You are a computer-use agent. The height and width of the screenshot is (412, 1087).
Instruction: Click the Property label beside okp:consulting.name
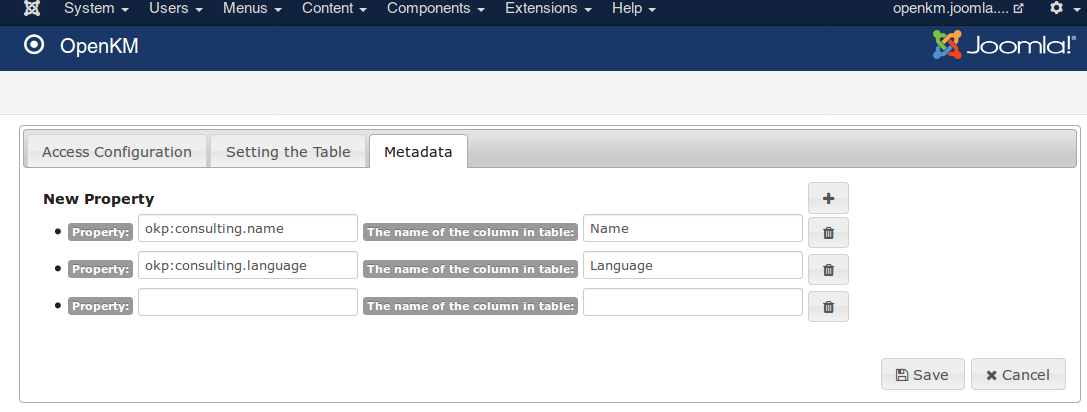pos(100,232)
